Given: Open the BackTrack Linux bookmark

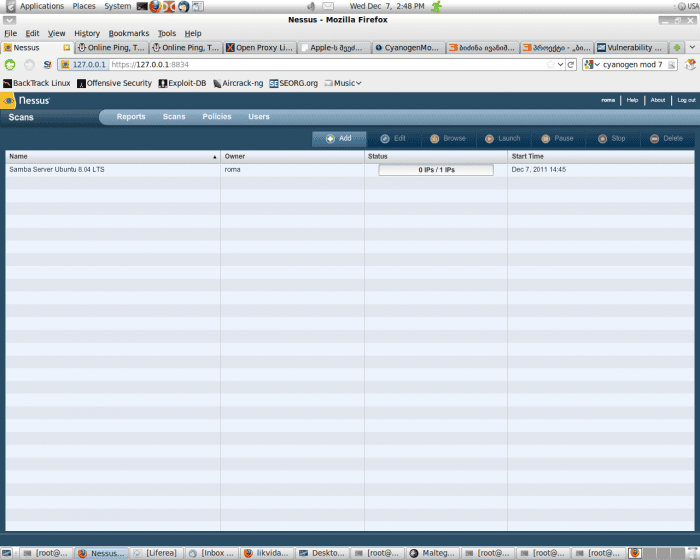Looking at the screenshot, I should (37, 84).
